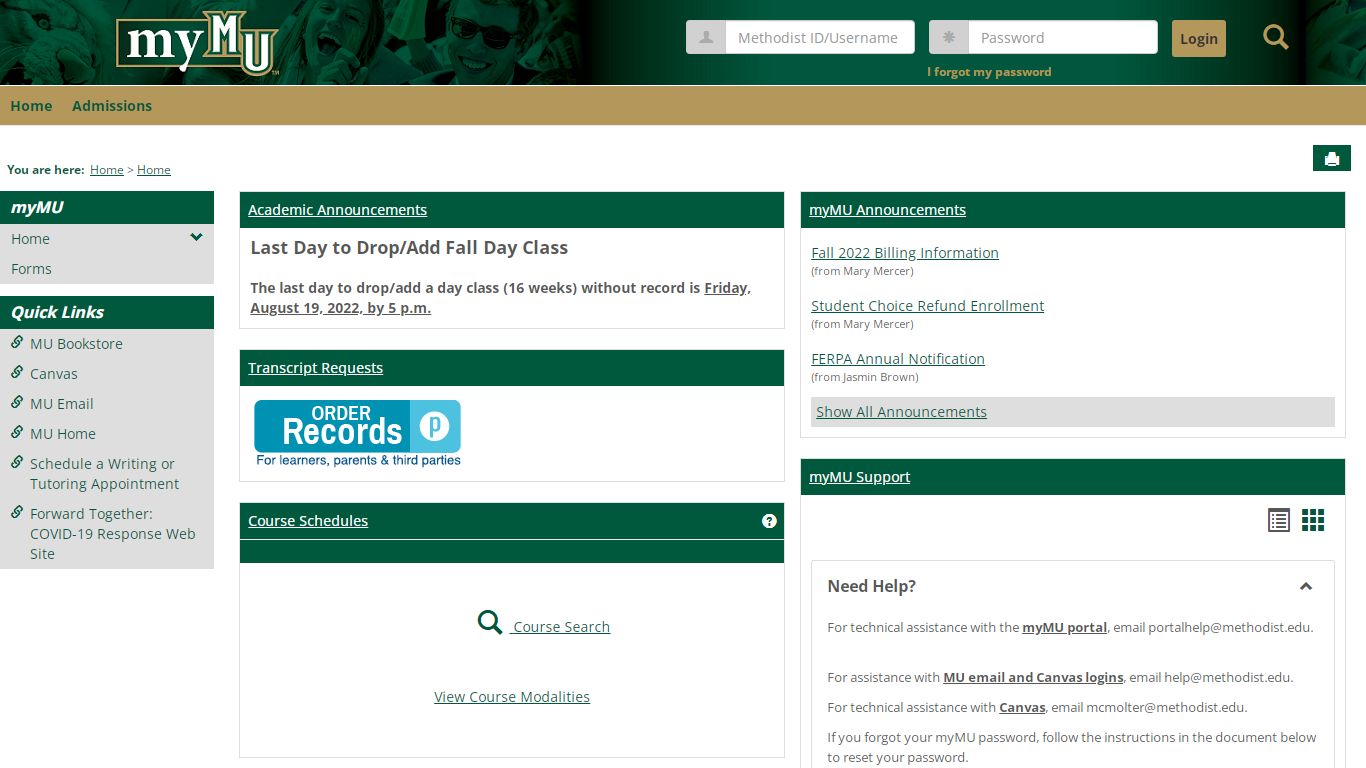This screenshot has height=768, width=1366.
Task: Click the last Home breadcrumb link
Action: tap(154, 170)
